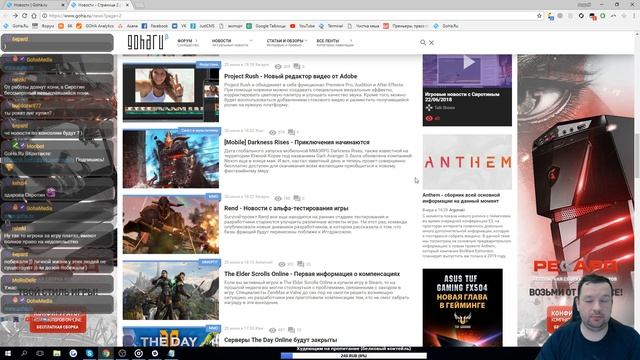Open the Windows Start menu
Viewport: 640px width, 360px height.
point(7,353)
